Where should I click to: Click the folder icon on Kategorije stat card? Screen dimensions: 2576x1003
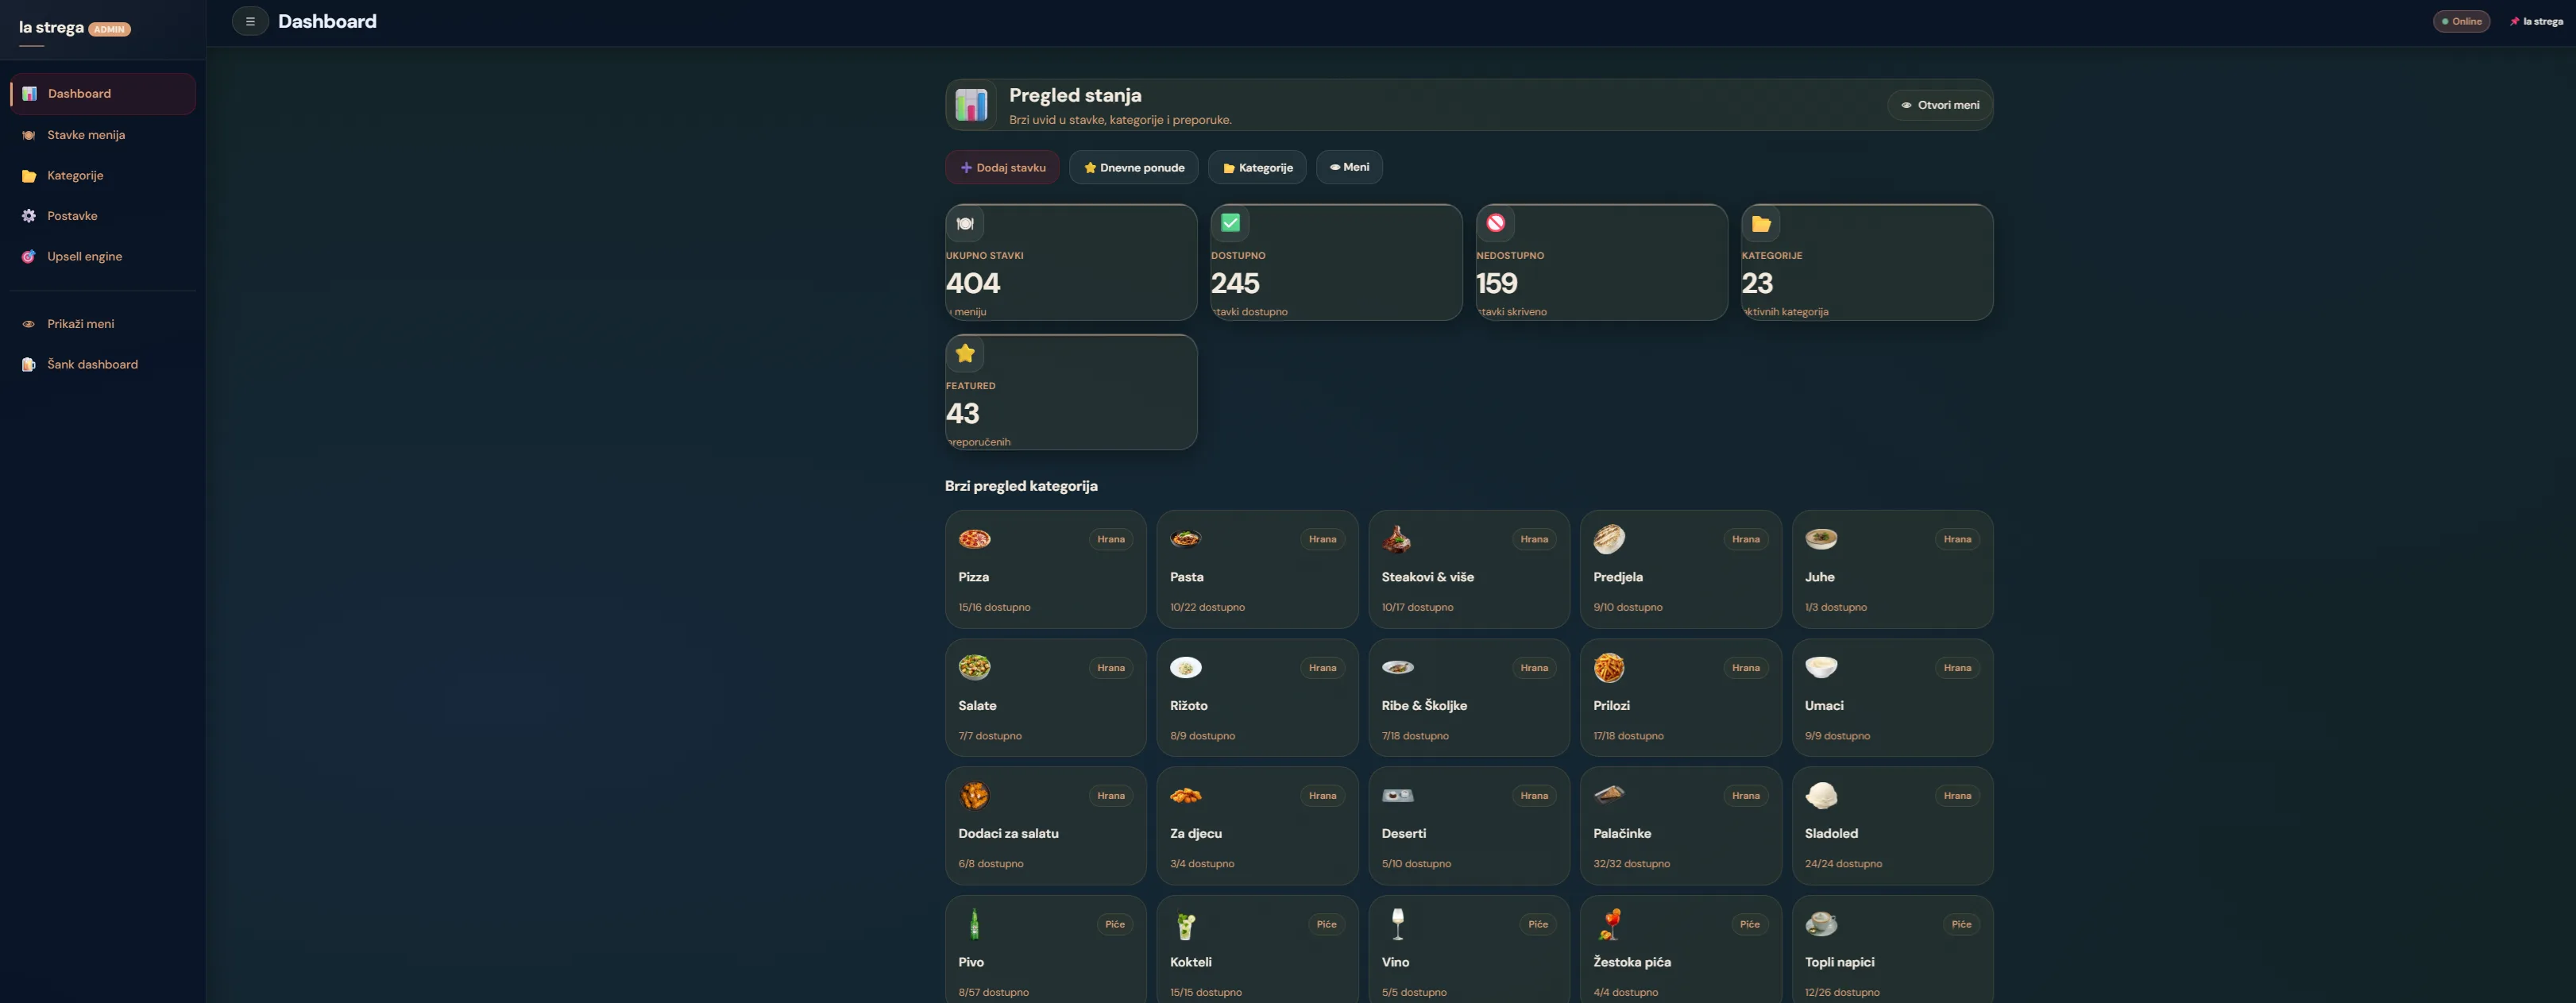(1761, 223)
